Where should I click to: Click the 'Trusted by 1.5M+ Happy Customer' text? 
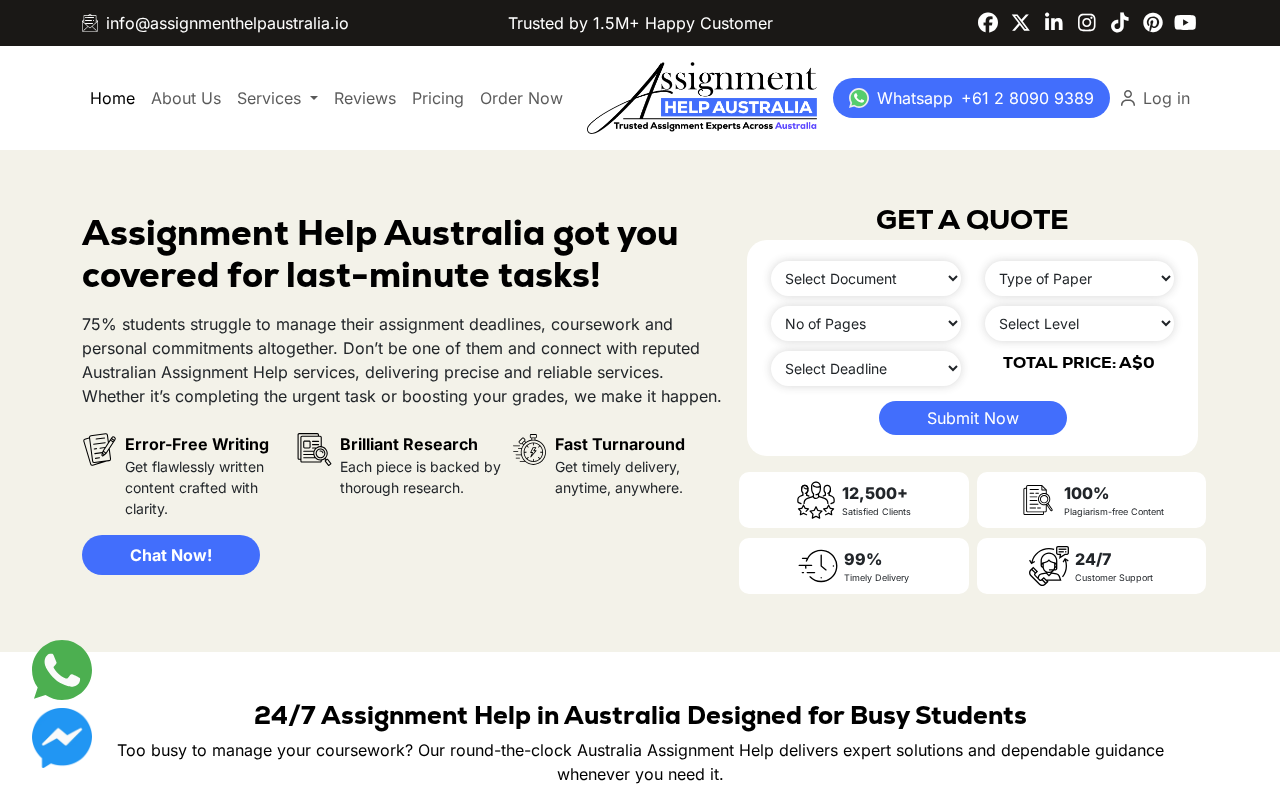click(x=640, y=23)
